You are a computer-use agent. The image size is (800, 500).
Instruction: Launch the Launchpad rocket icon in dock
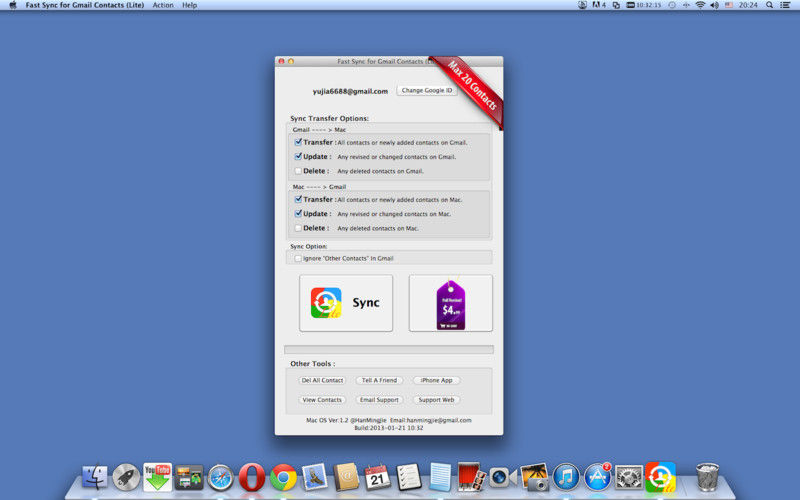coord(126,478)
